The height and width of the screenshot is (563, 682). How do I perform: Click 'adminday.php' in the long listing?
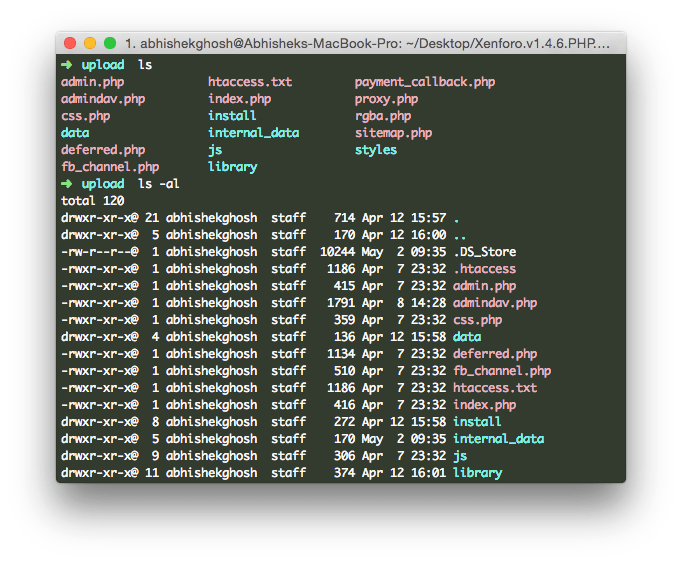click(x=495, y=303)
